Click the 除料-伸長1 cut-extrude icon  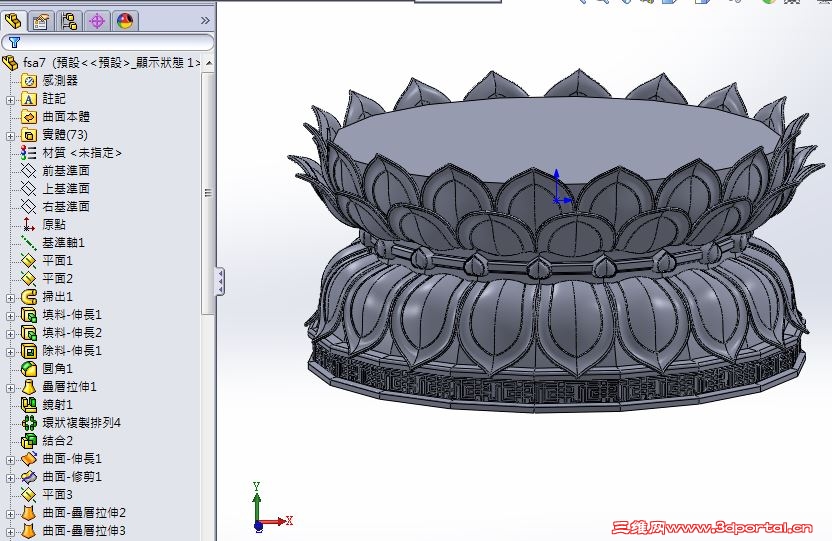[29, 351]
